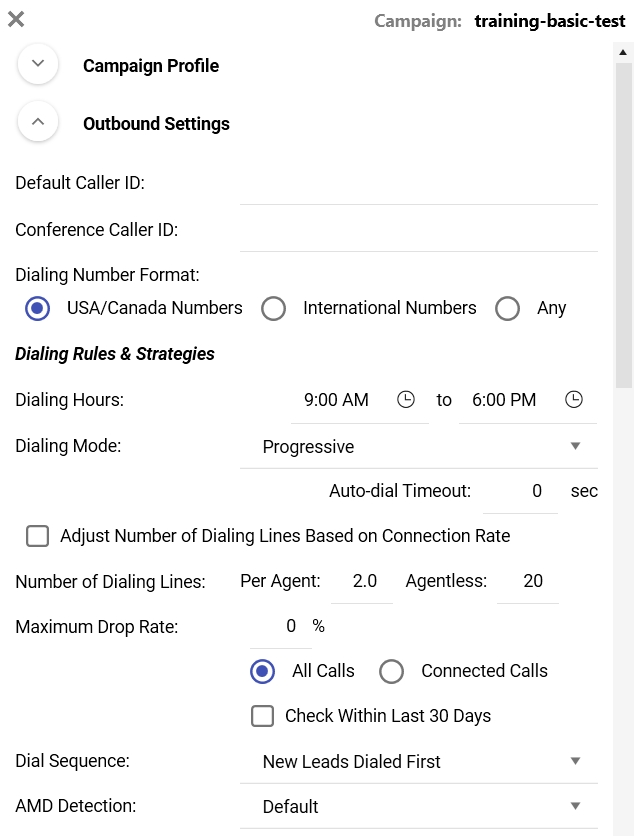This screenshot has height=836, width=634.
Task: Edit the Per Agent dialing lines value
Action: pyautogui.click(x=362, y=581)
